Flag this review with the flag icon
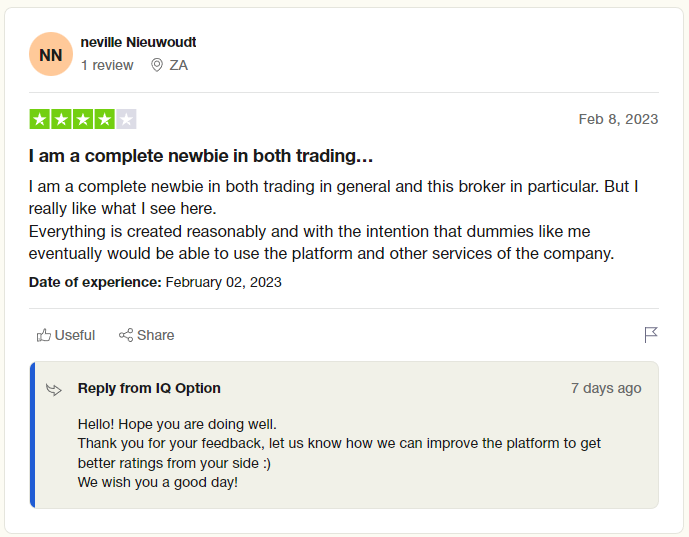This screenshot has width=689, height=537. point(651,335)
